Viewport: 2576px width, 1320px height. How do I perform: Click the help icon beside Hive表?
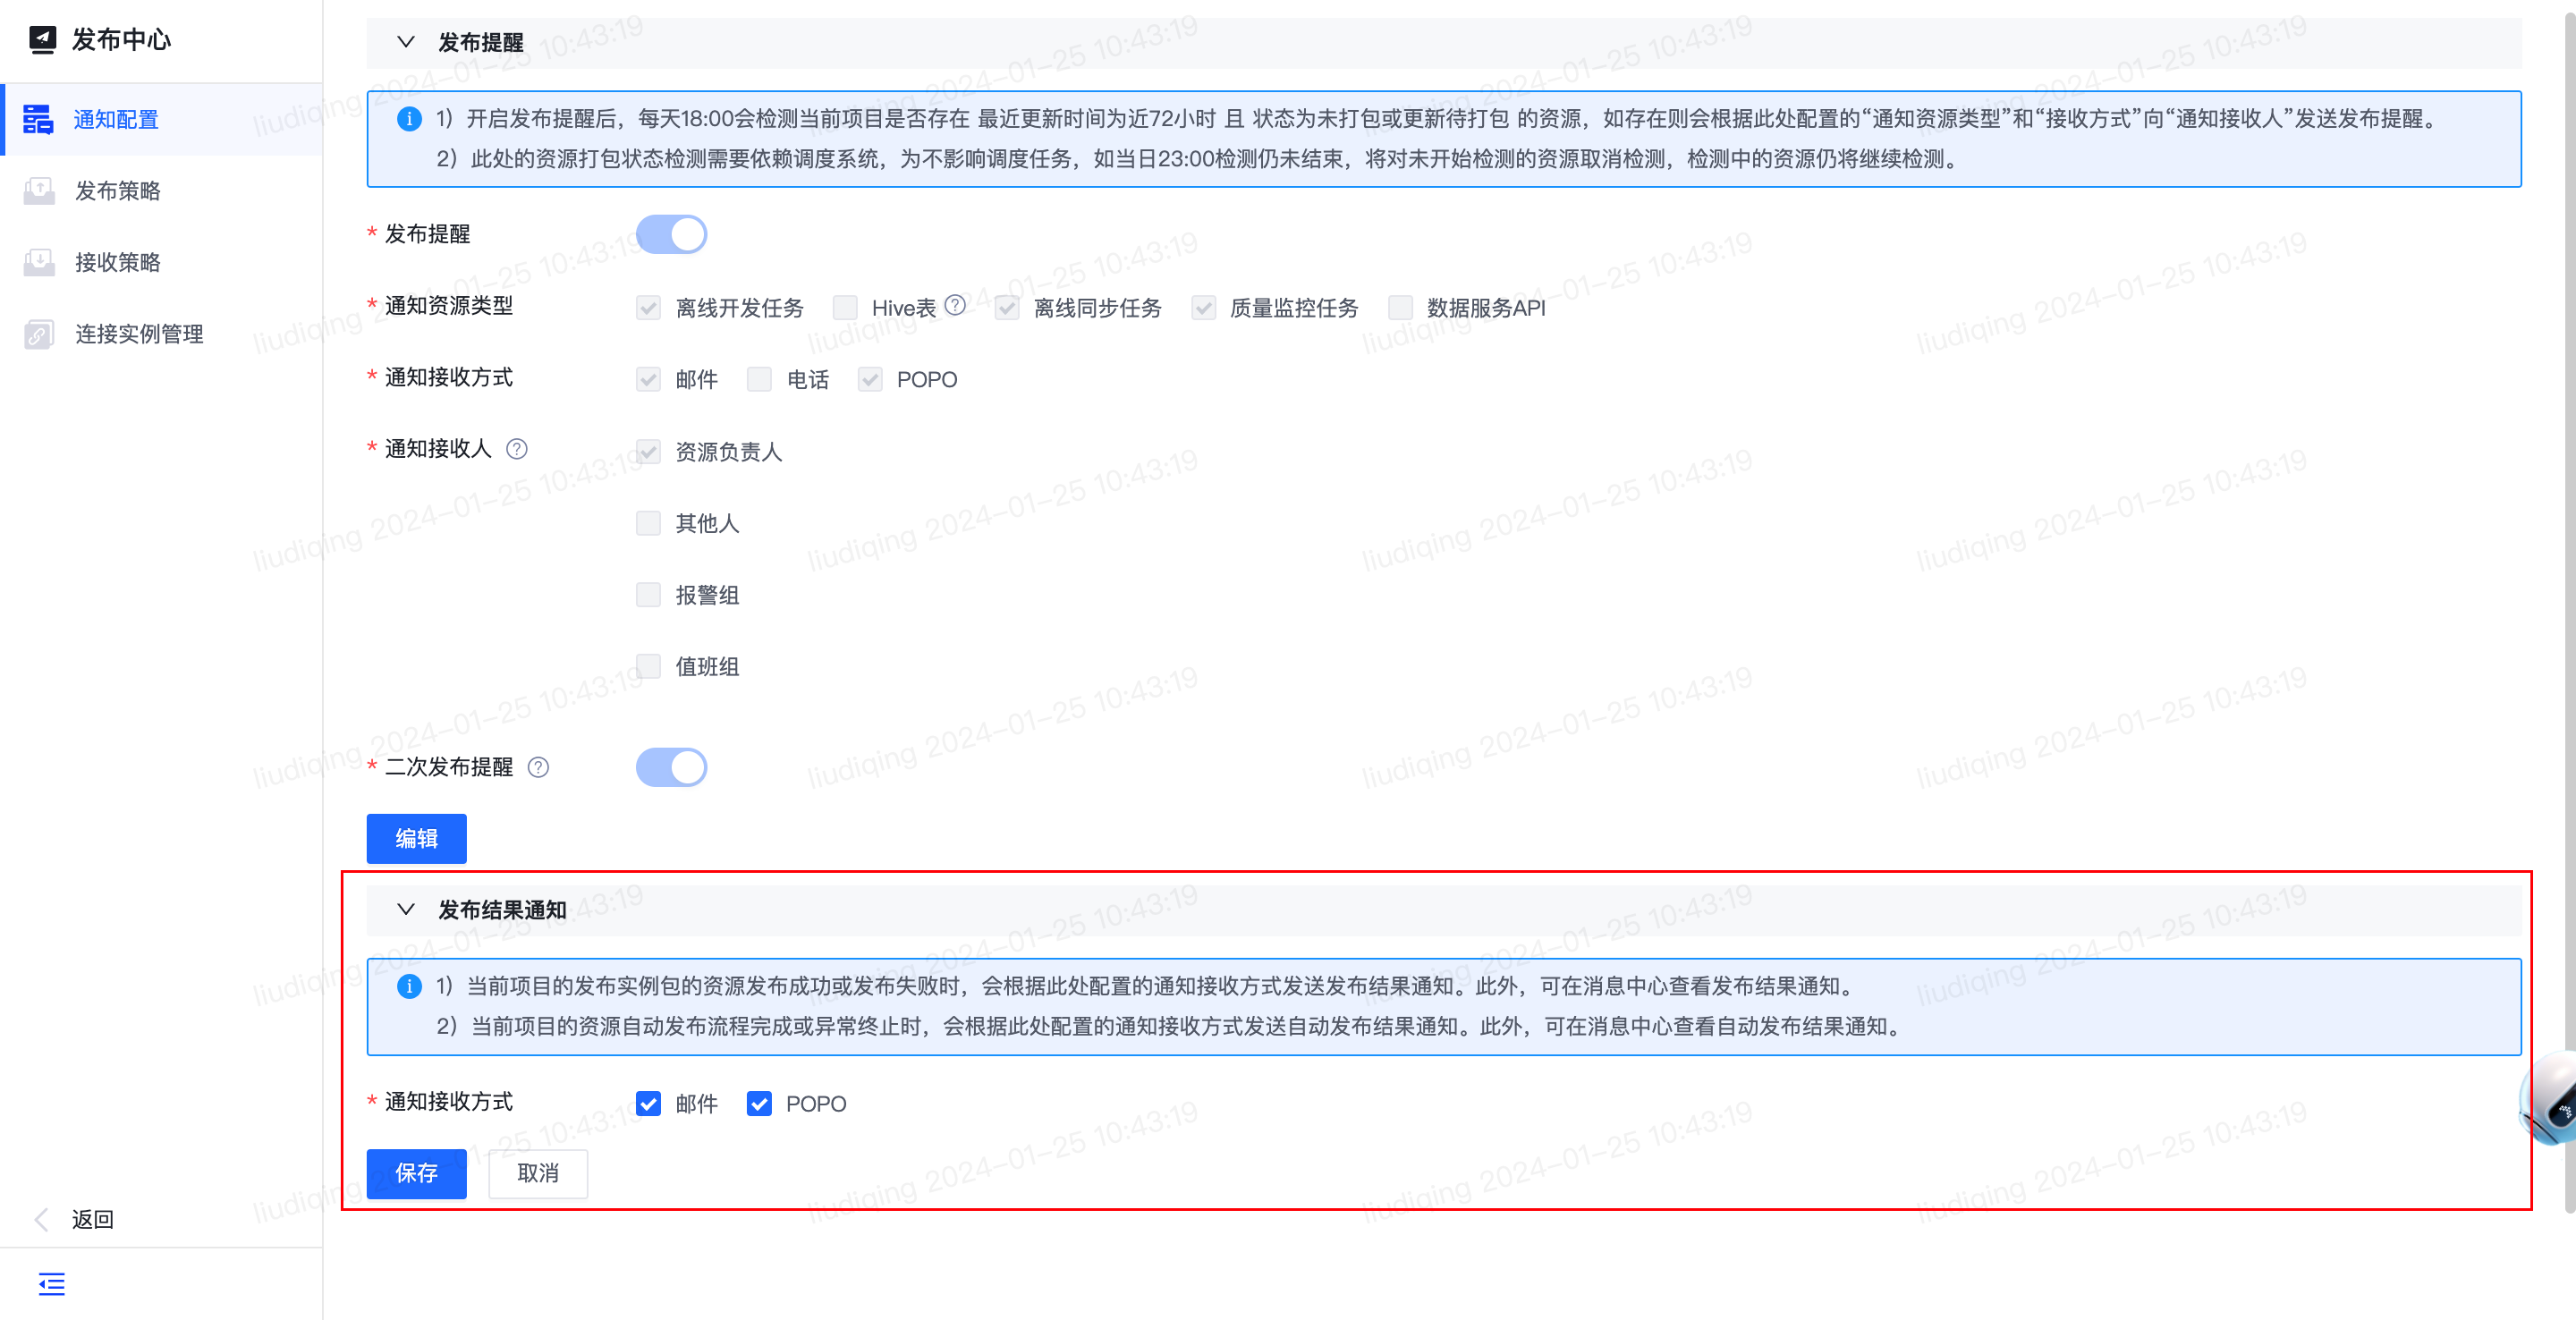955,305
